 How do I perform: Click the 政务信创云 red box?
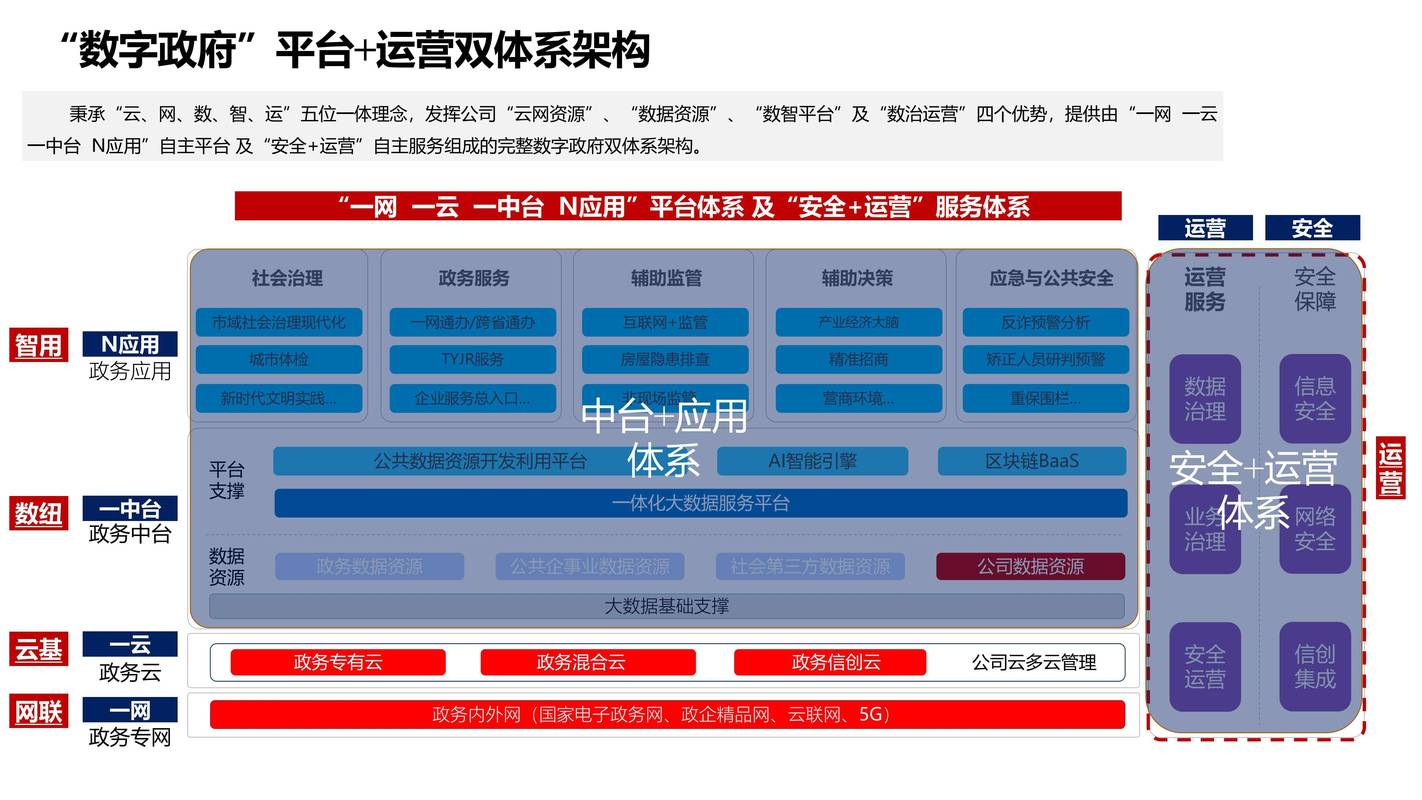(829, 662)
